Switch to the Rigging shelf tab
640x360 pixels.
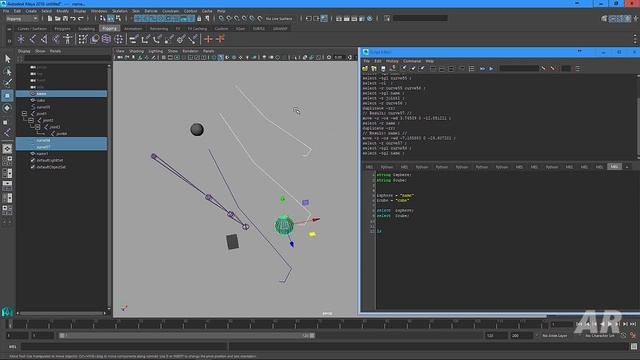point(109,29)
